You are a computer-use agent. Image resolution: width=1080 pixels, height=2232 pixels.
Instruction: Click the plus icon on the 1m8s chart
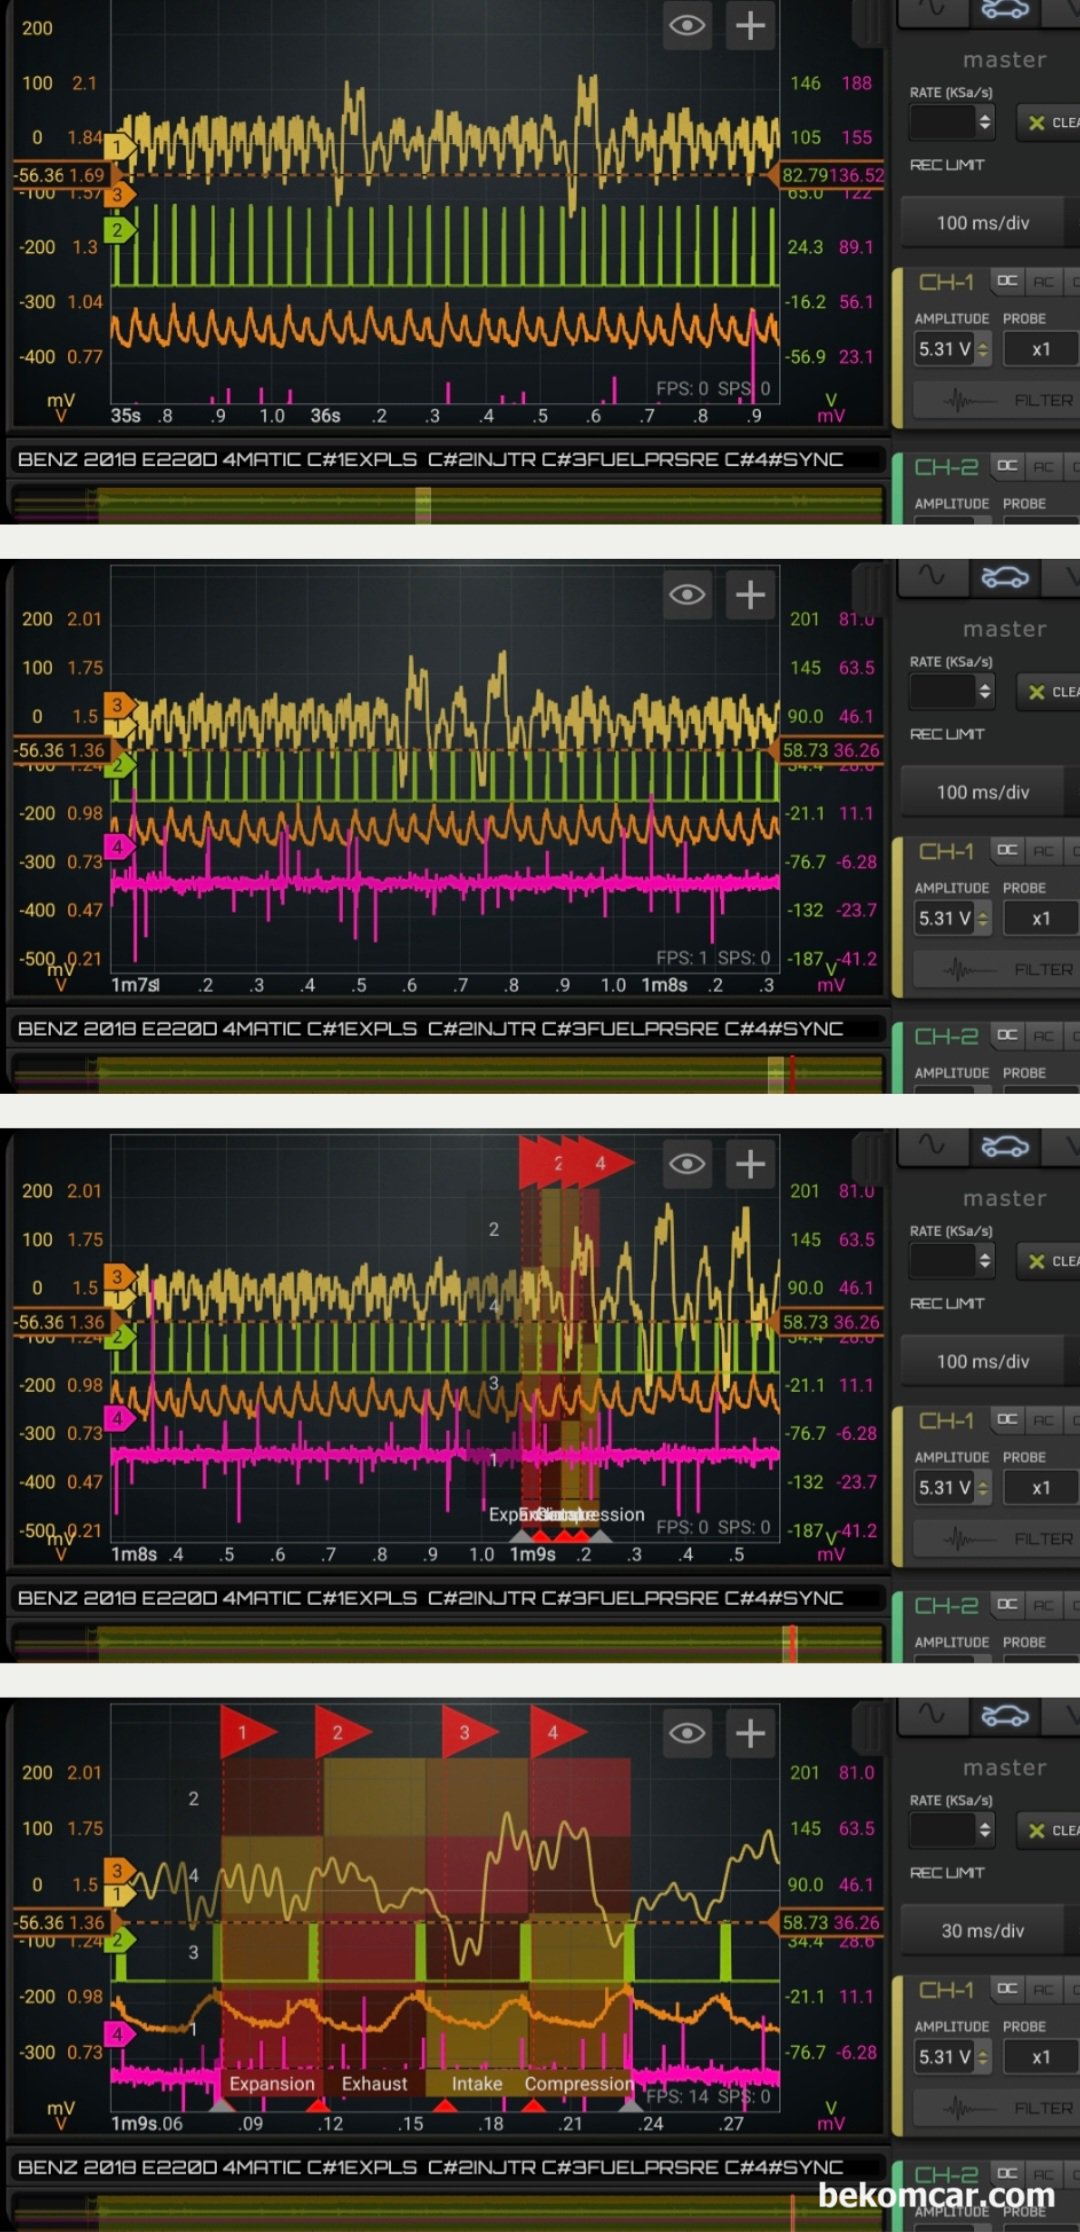[x=750, y=1164]
